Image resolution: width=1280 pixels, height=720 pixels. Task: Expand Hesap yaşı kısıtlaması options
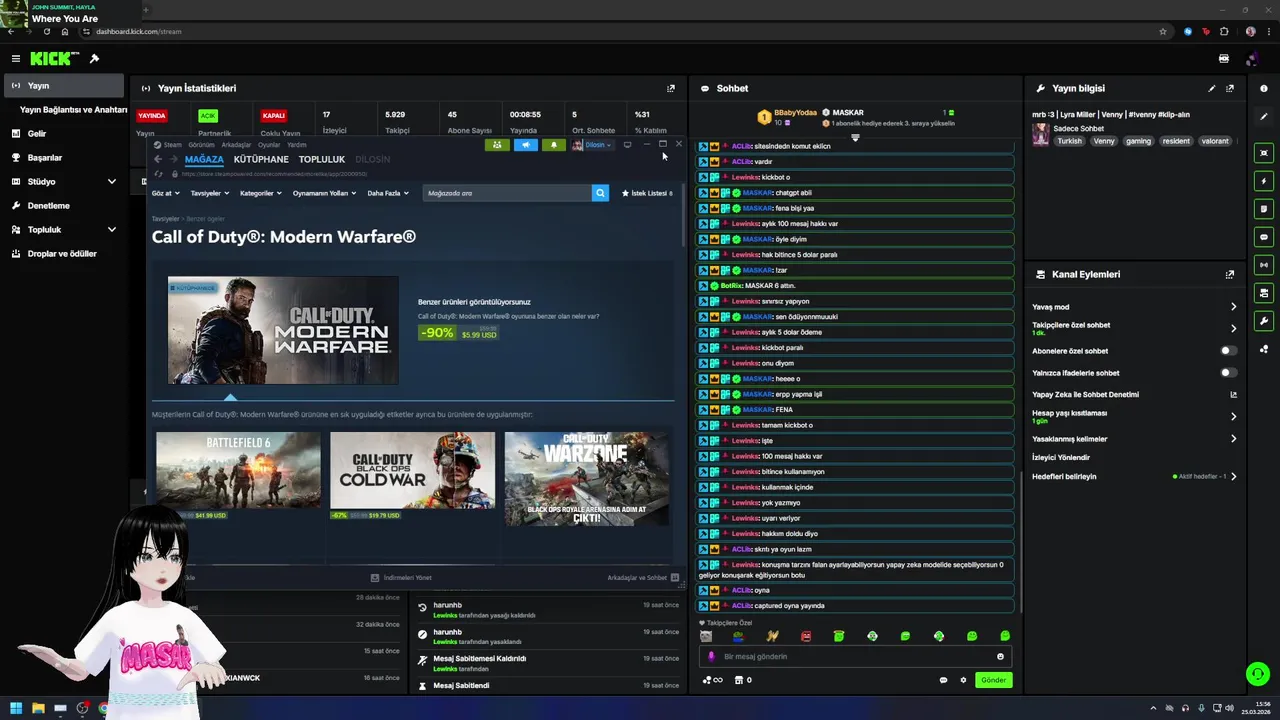tap(1233, 416)
